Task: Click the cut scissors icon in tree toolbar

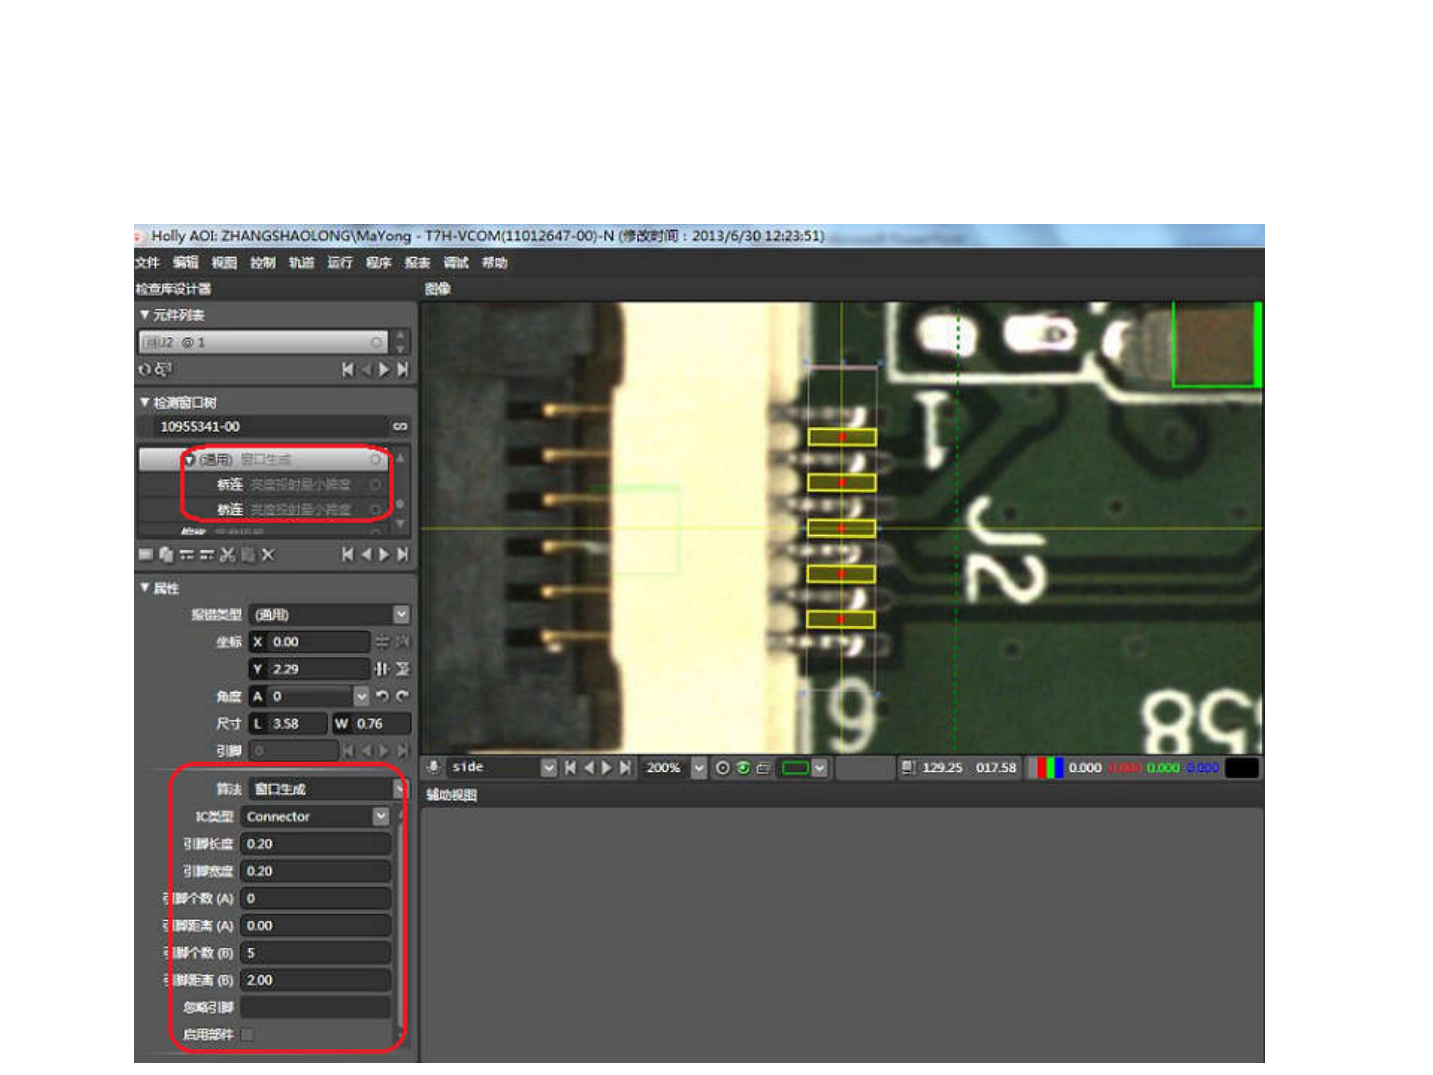Action: pyautogui.click(x=227, y=554)
